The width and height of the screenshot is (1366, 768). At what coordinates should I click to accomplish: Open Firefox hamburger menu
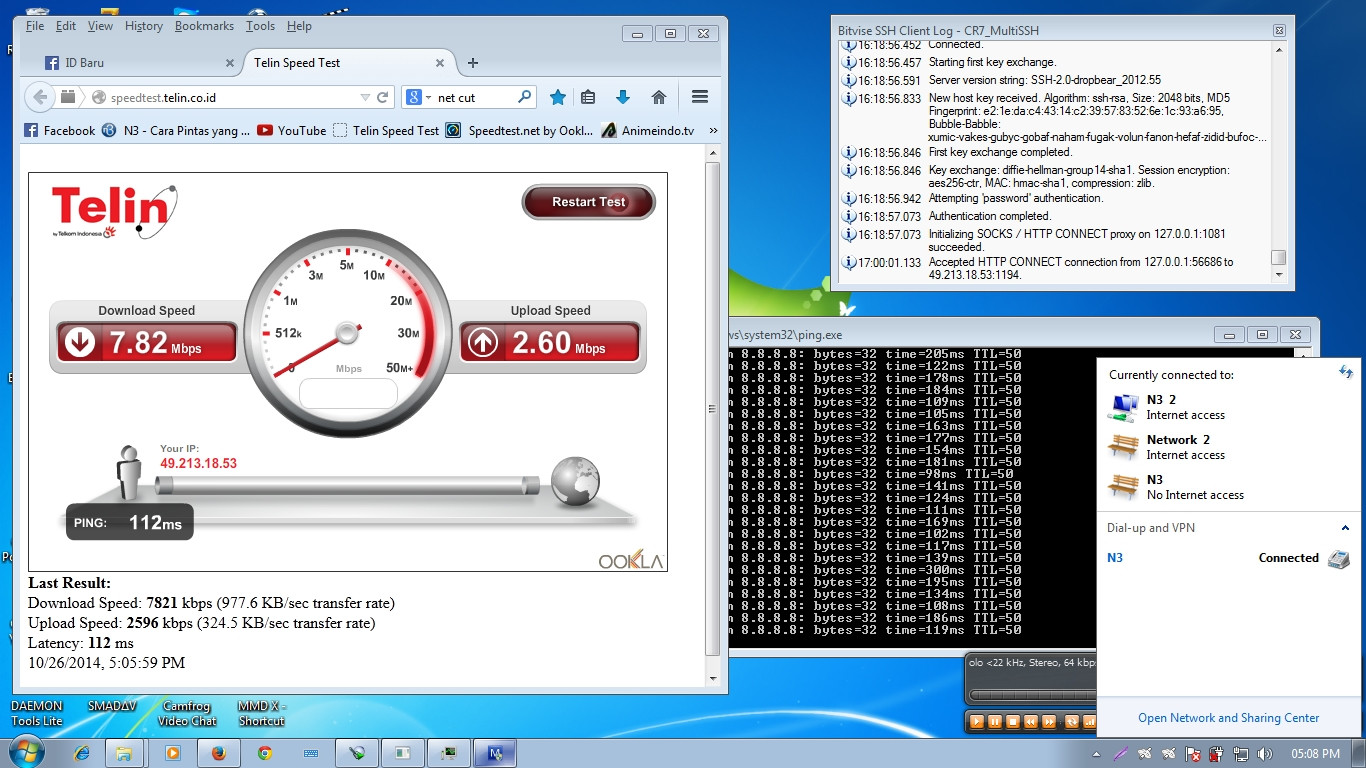[699, 97]
